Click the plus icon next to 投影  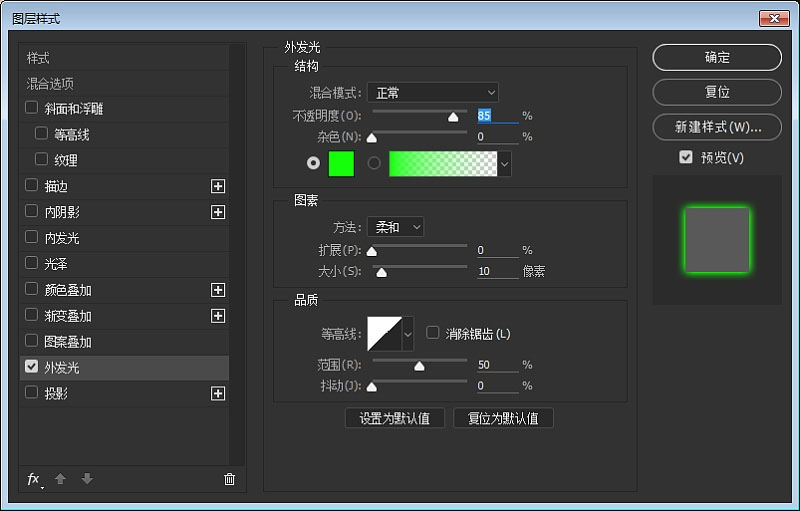[218, 394]
